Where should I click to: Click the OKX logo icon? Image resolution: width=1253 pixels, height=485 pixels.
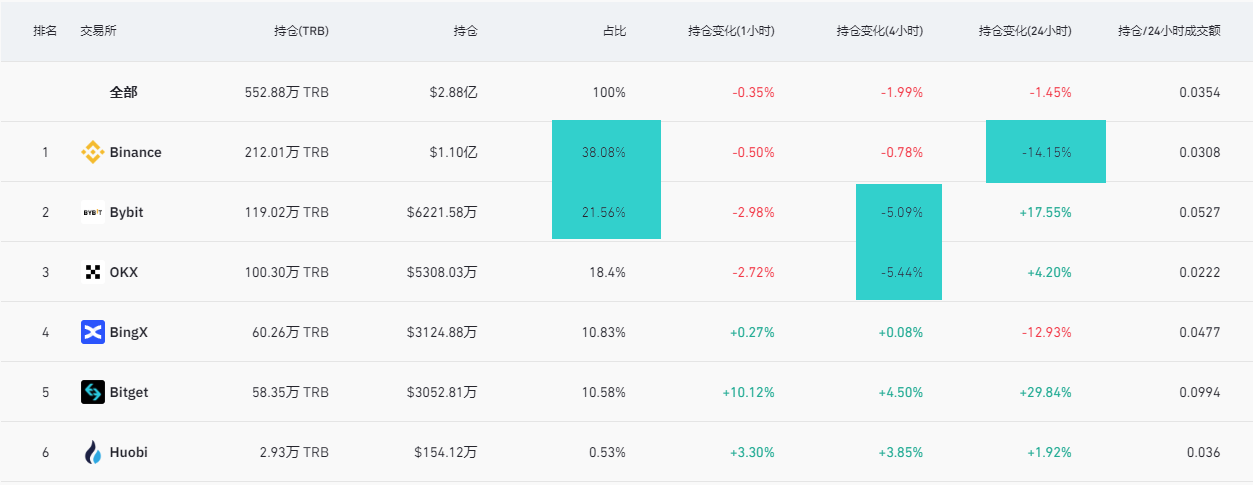coord(92,272)
